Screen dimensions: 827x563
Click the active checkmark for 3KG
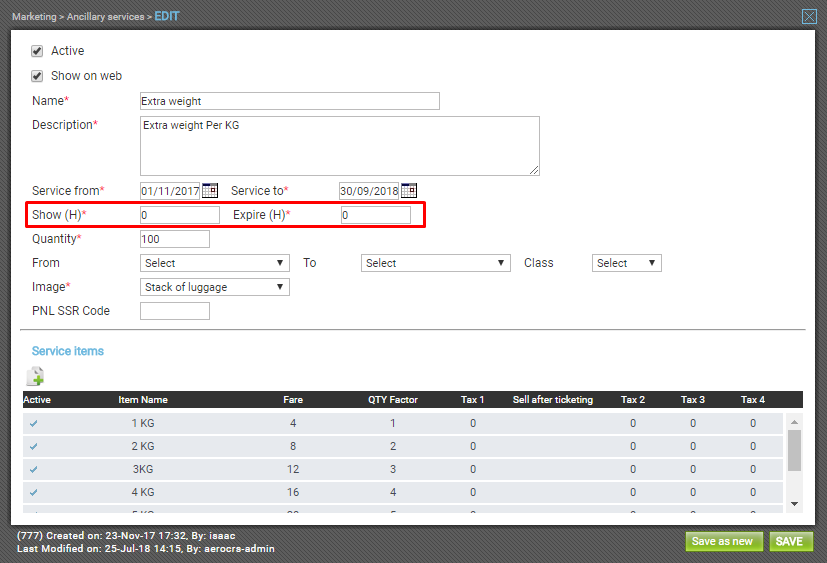(x=34, y=469)
